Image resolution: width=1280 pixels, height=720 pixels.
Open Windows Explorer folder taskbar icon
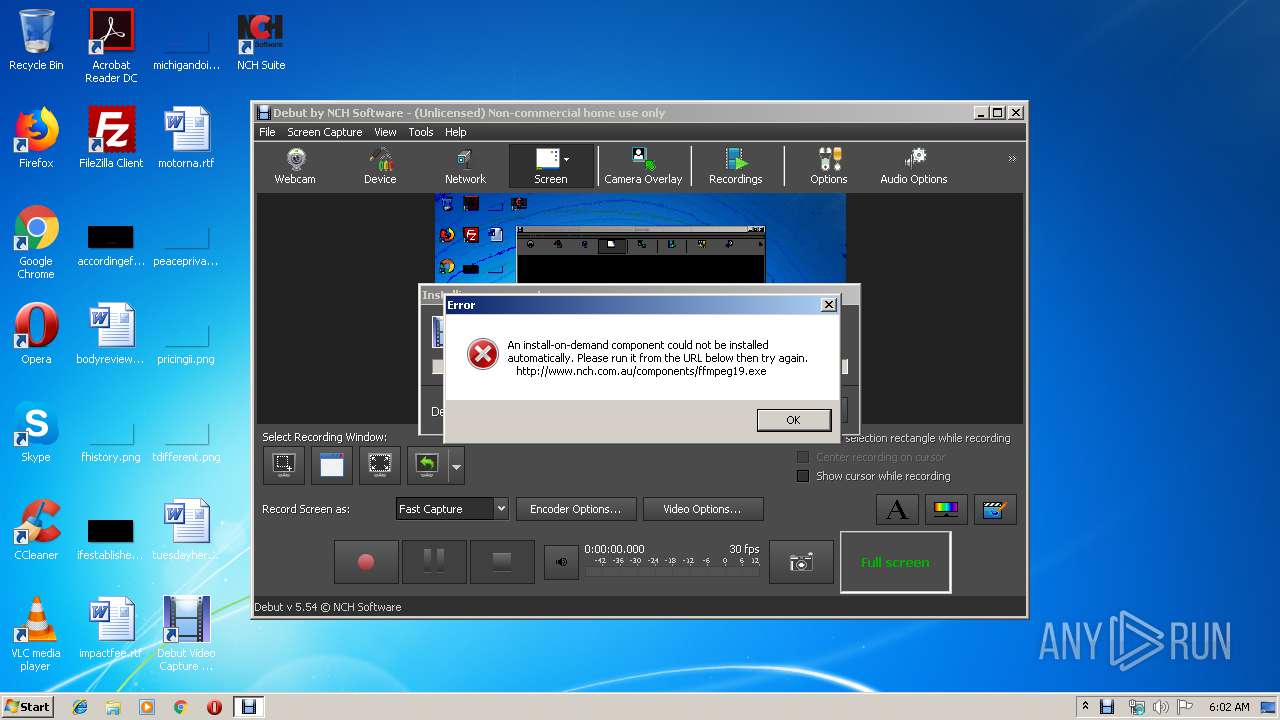coord(113,707)
